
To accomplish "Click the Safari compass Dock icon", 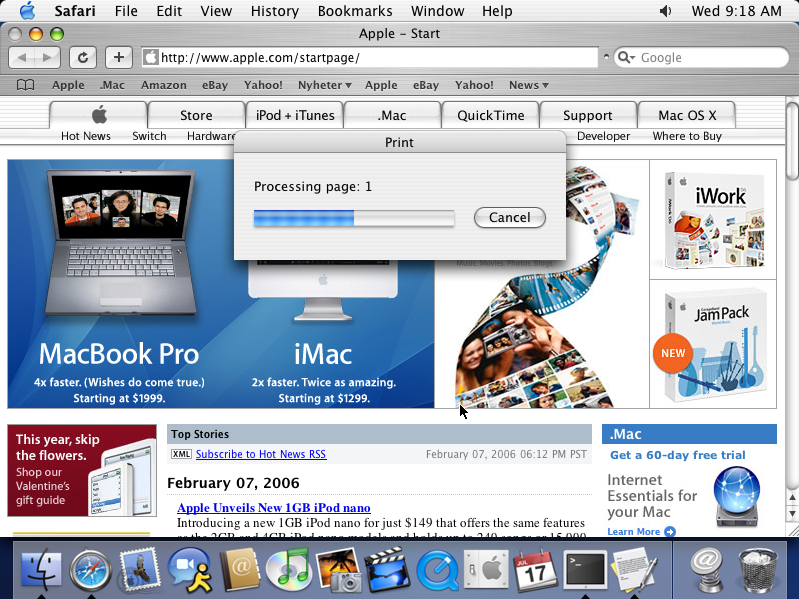I will tap(91, 570).
